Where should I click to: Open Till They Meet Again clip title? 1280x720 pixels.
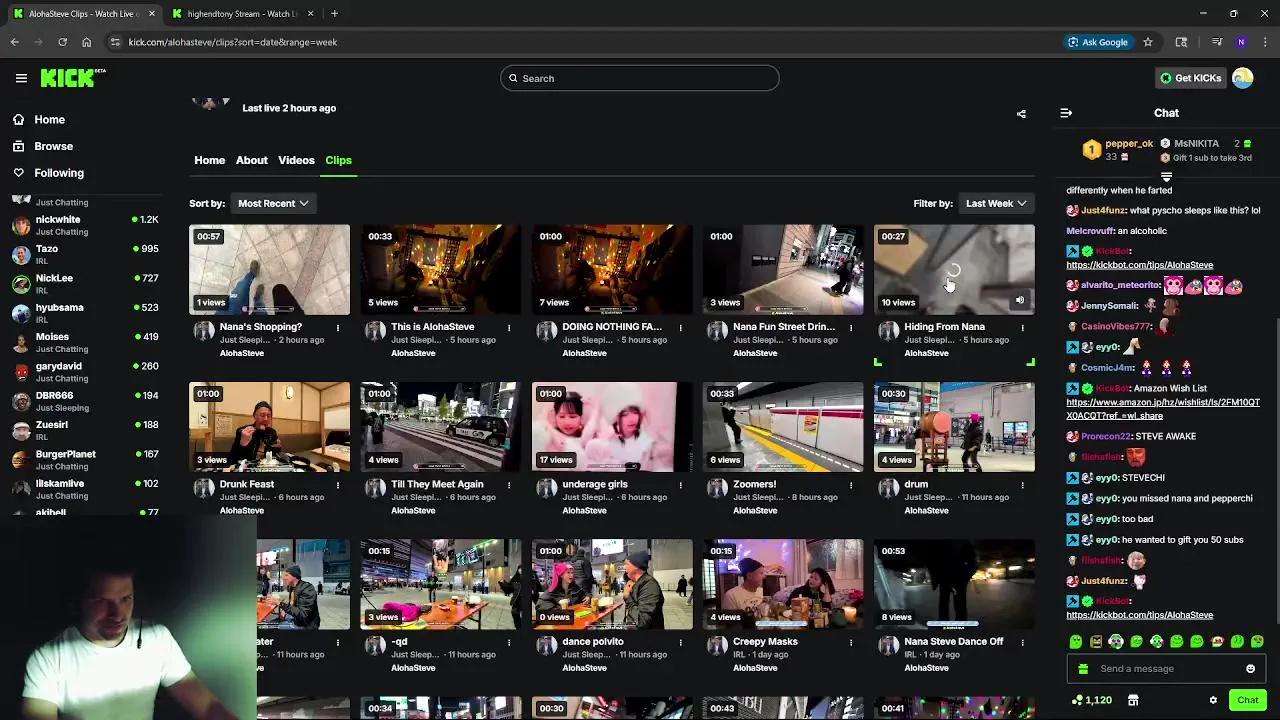click(x=437, y=484)
